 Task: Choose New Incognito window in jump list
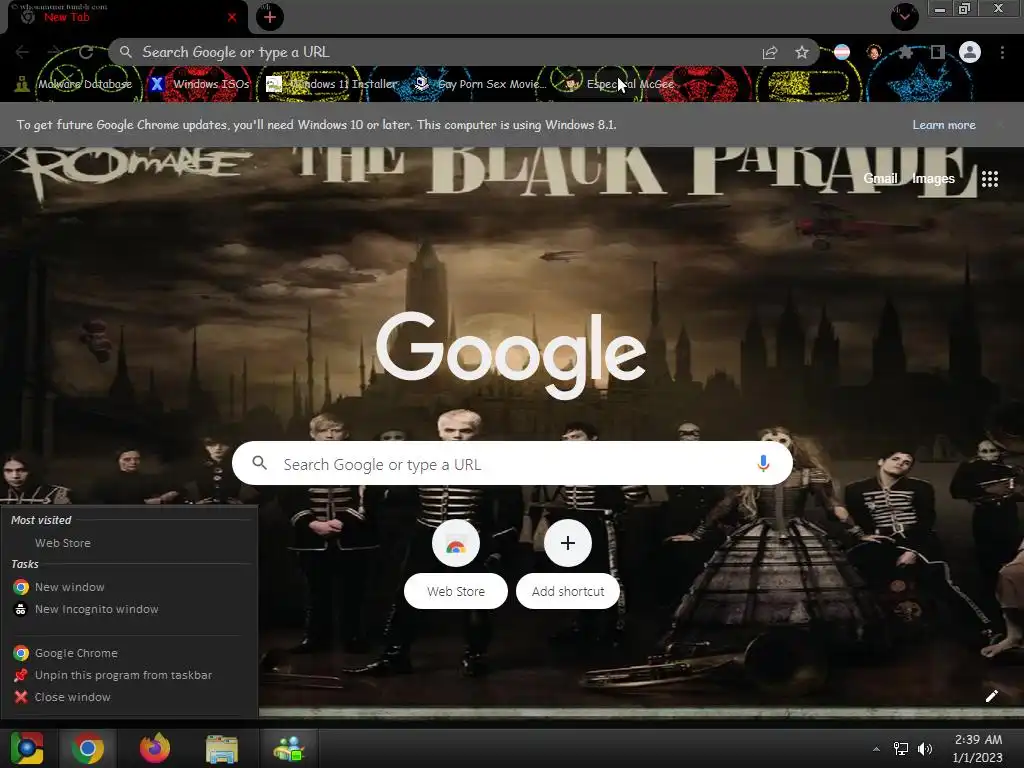[131, 609]
